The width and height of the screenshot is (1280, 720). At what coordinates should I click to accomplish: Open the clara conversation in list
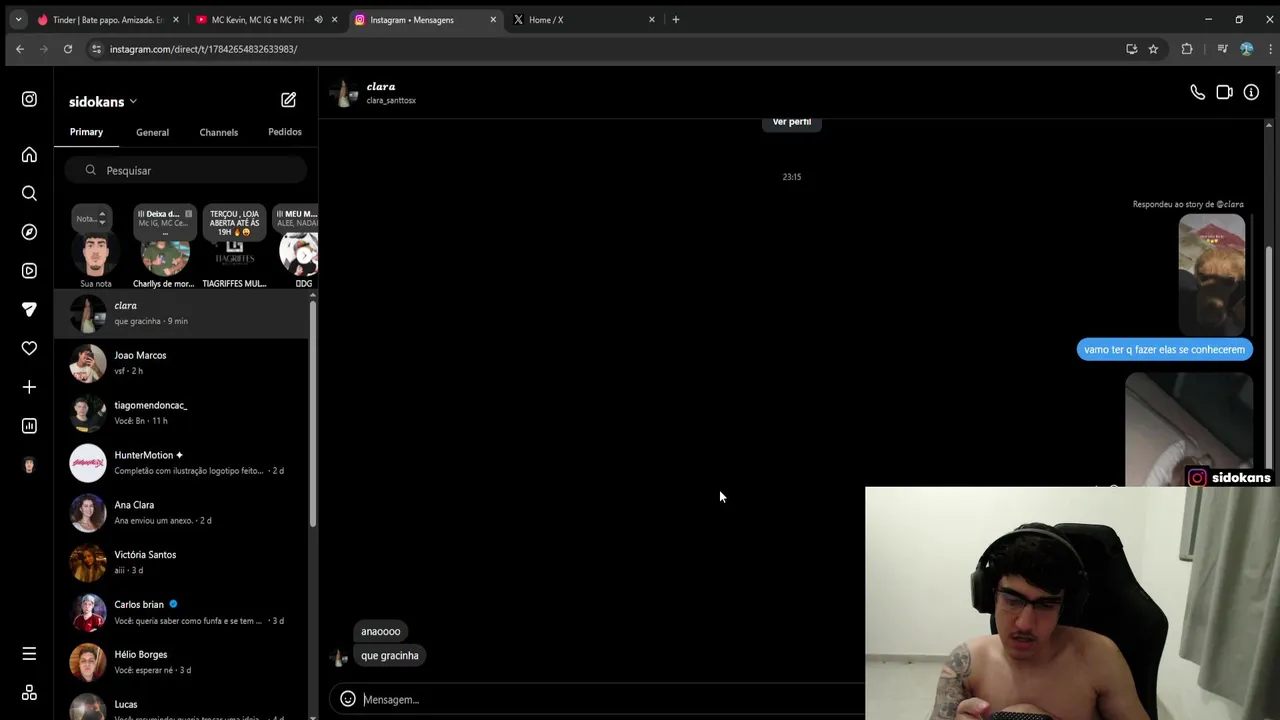click(x=183, y=313)
